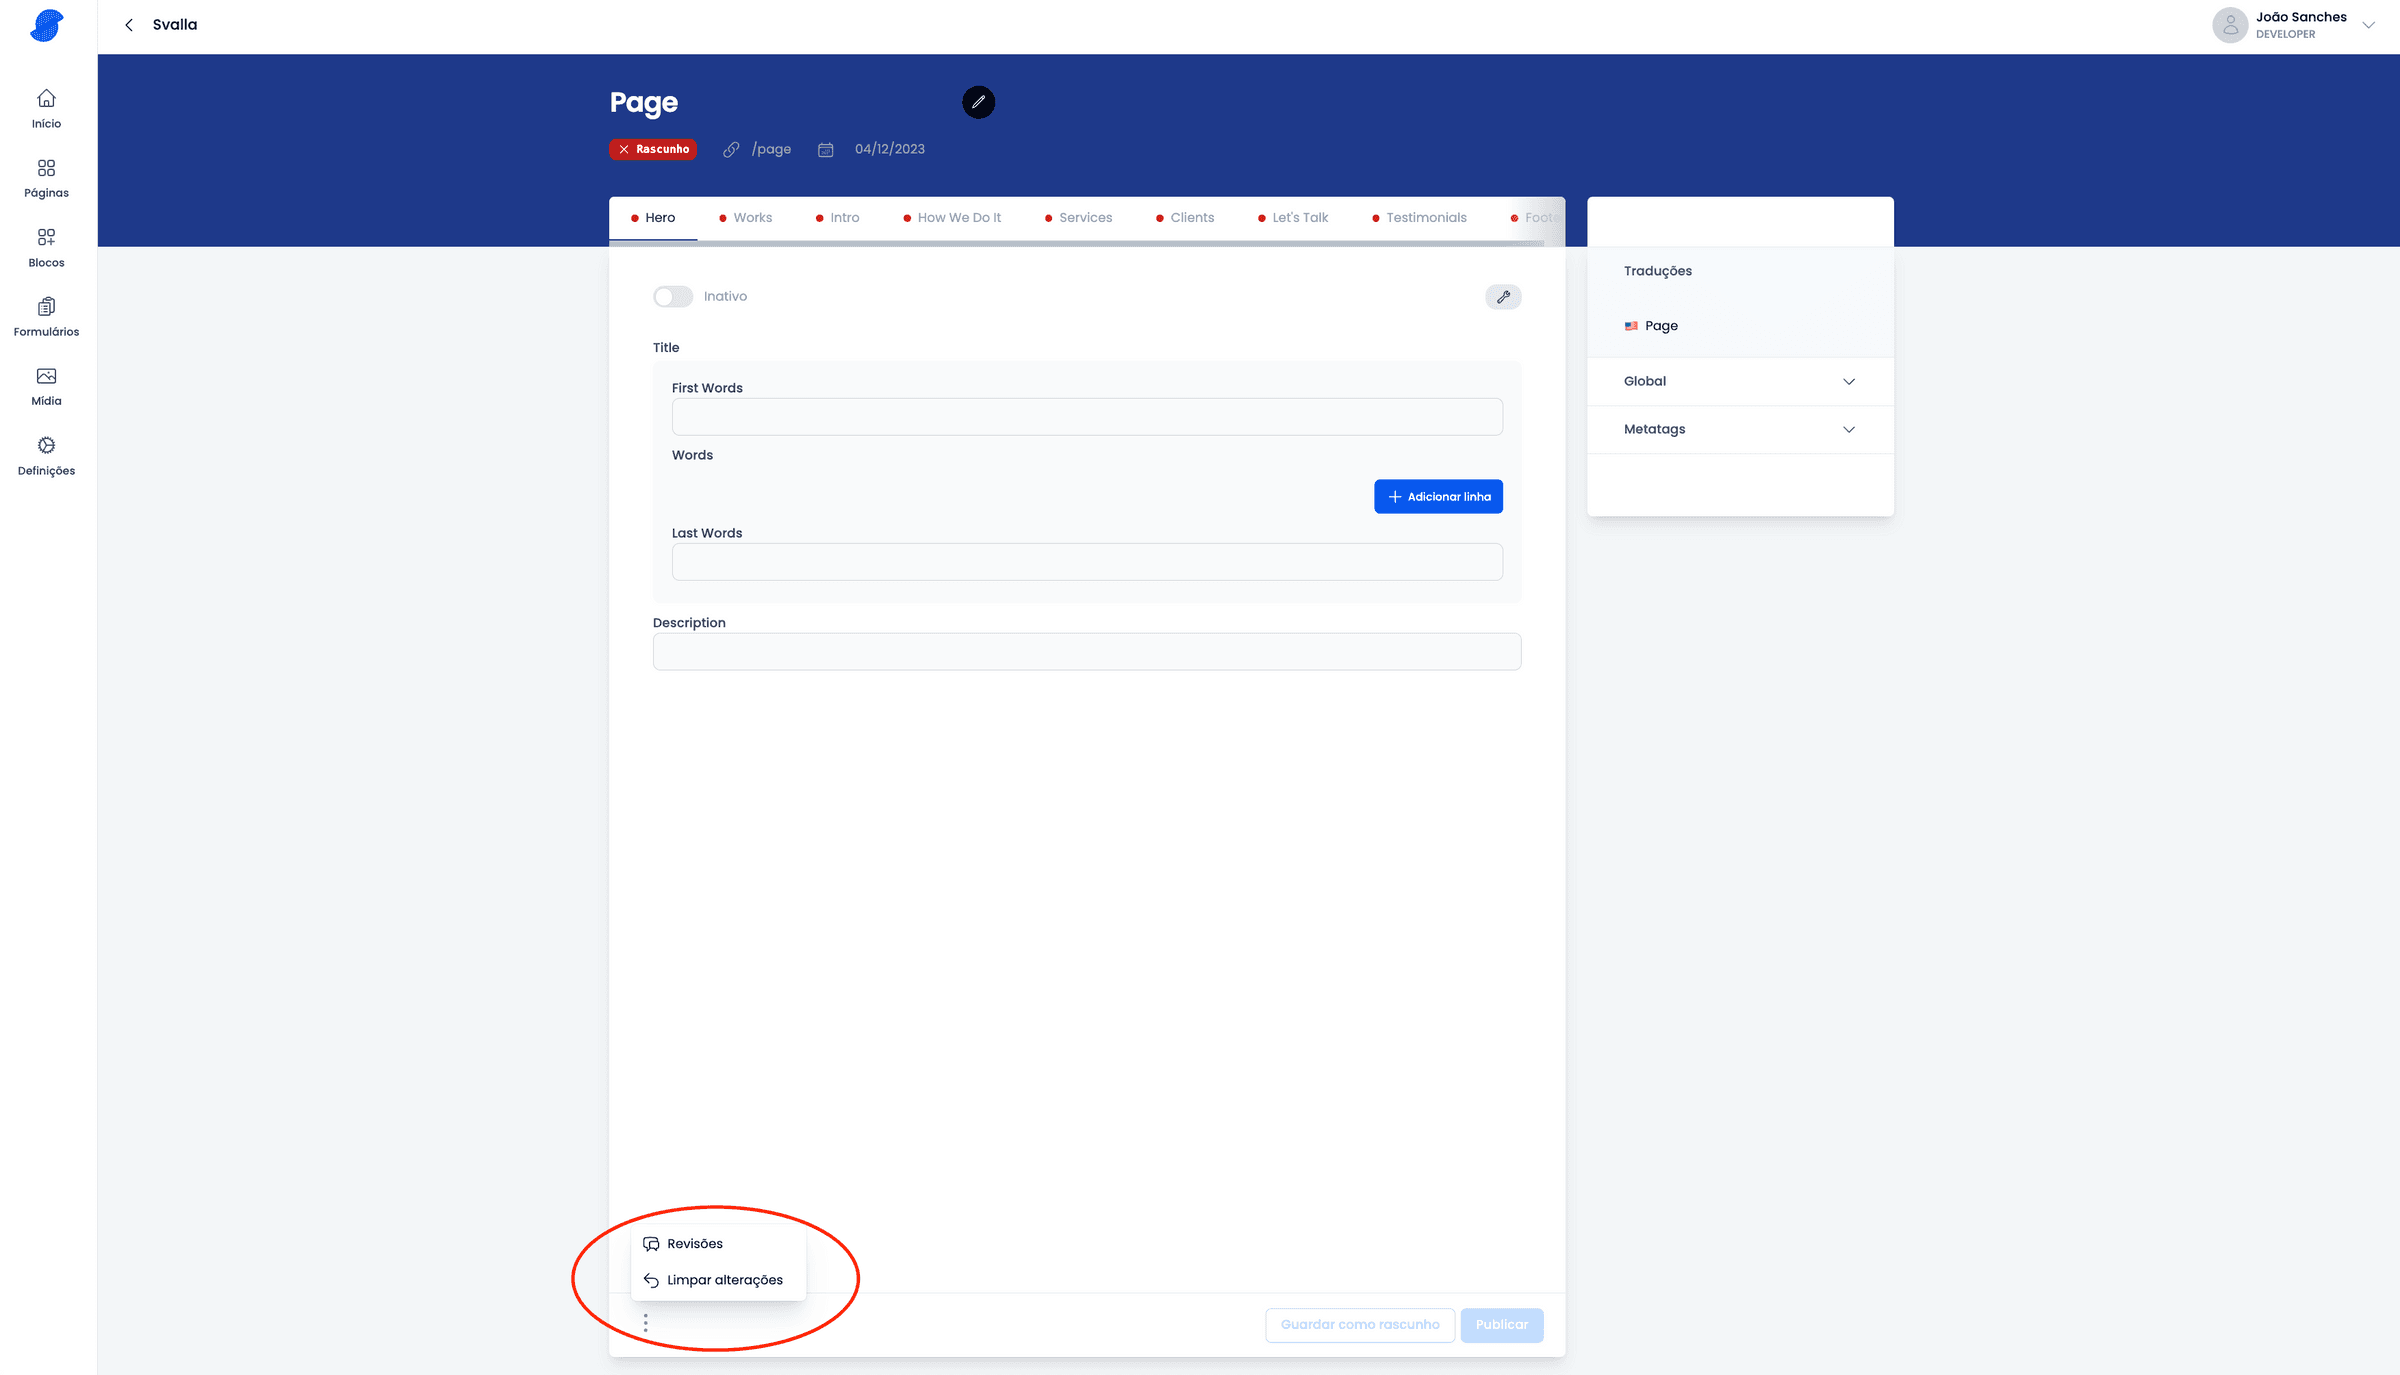Click the three-dot options icon
This screenshot has height=1375, width=2400.
click(x=646, y=1323)
